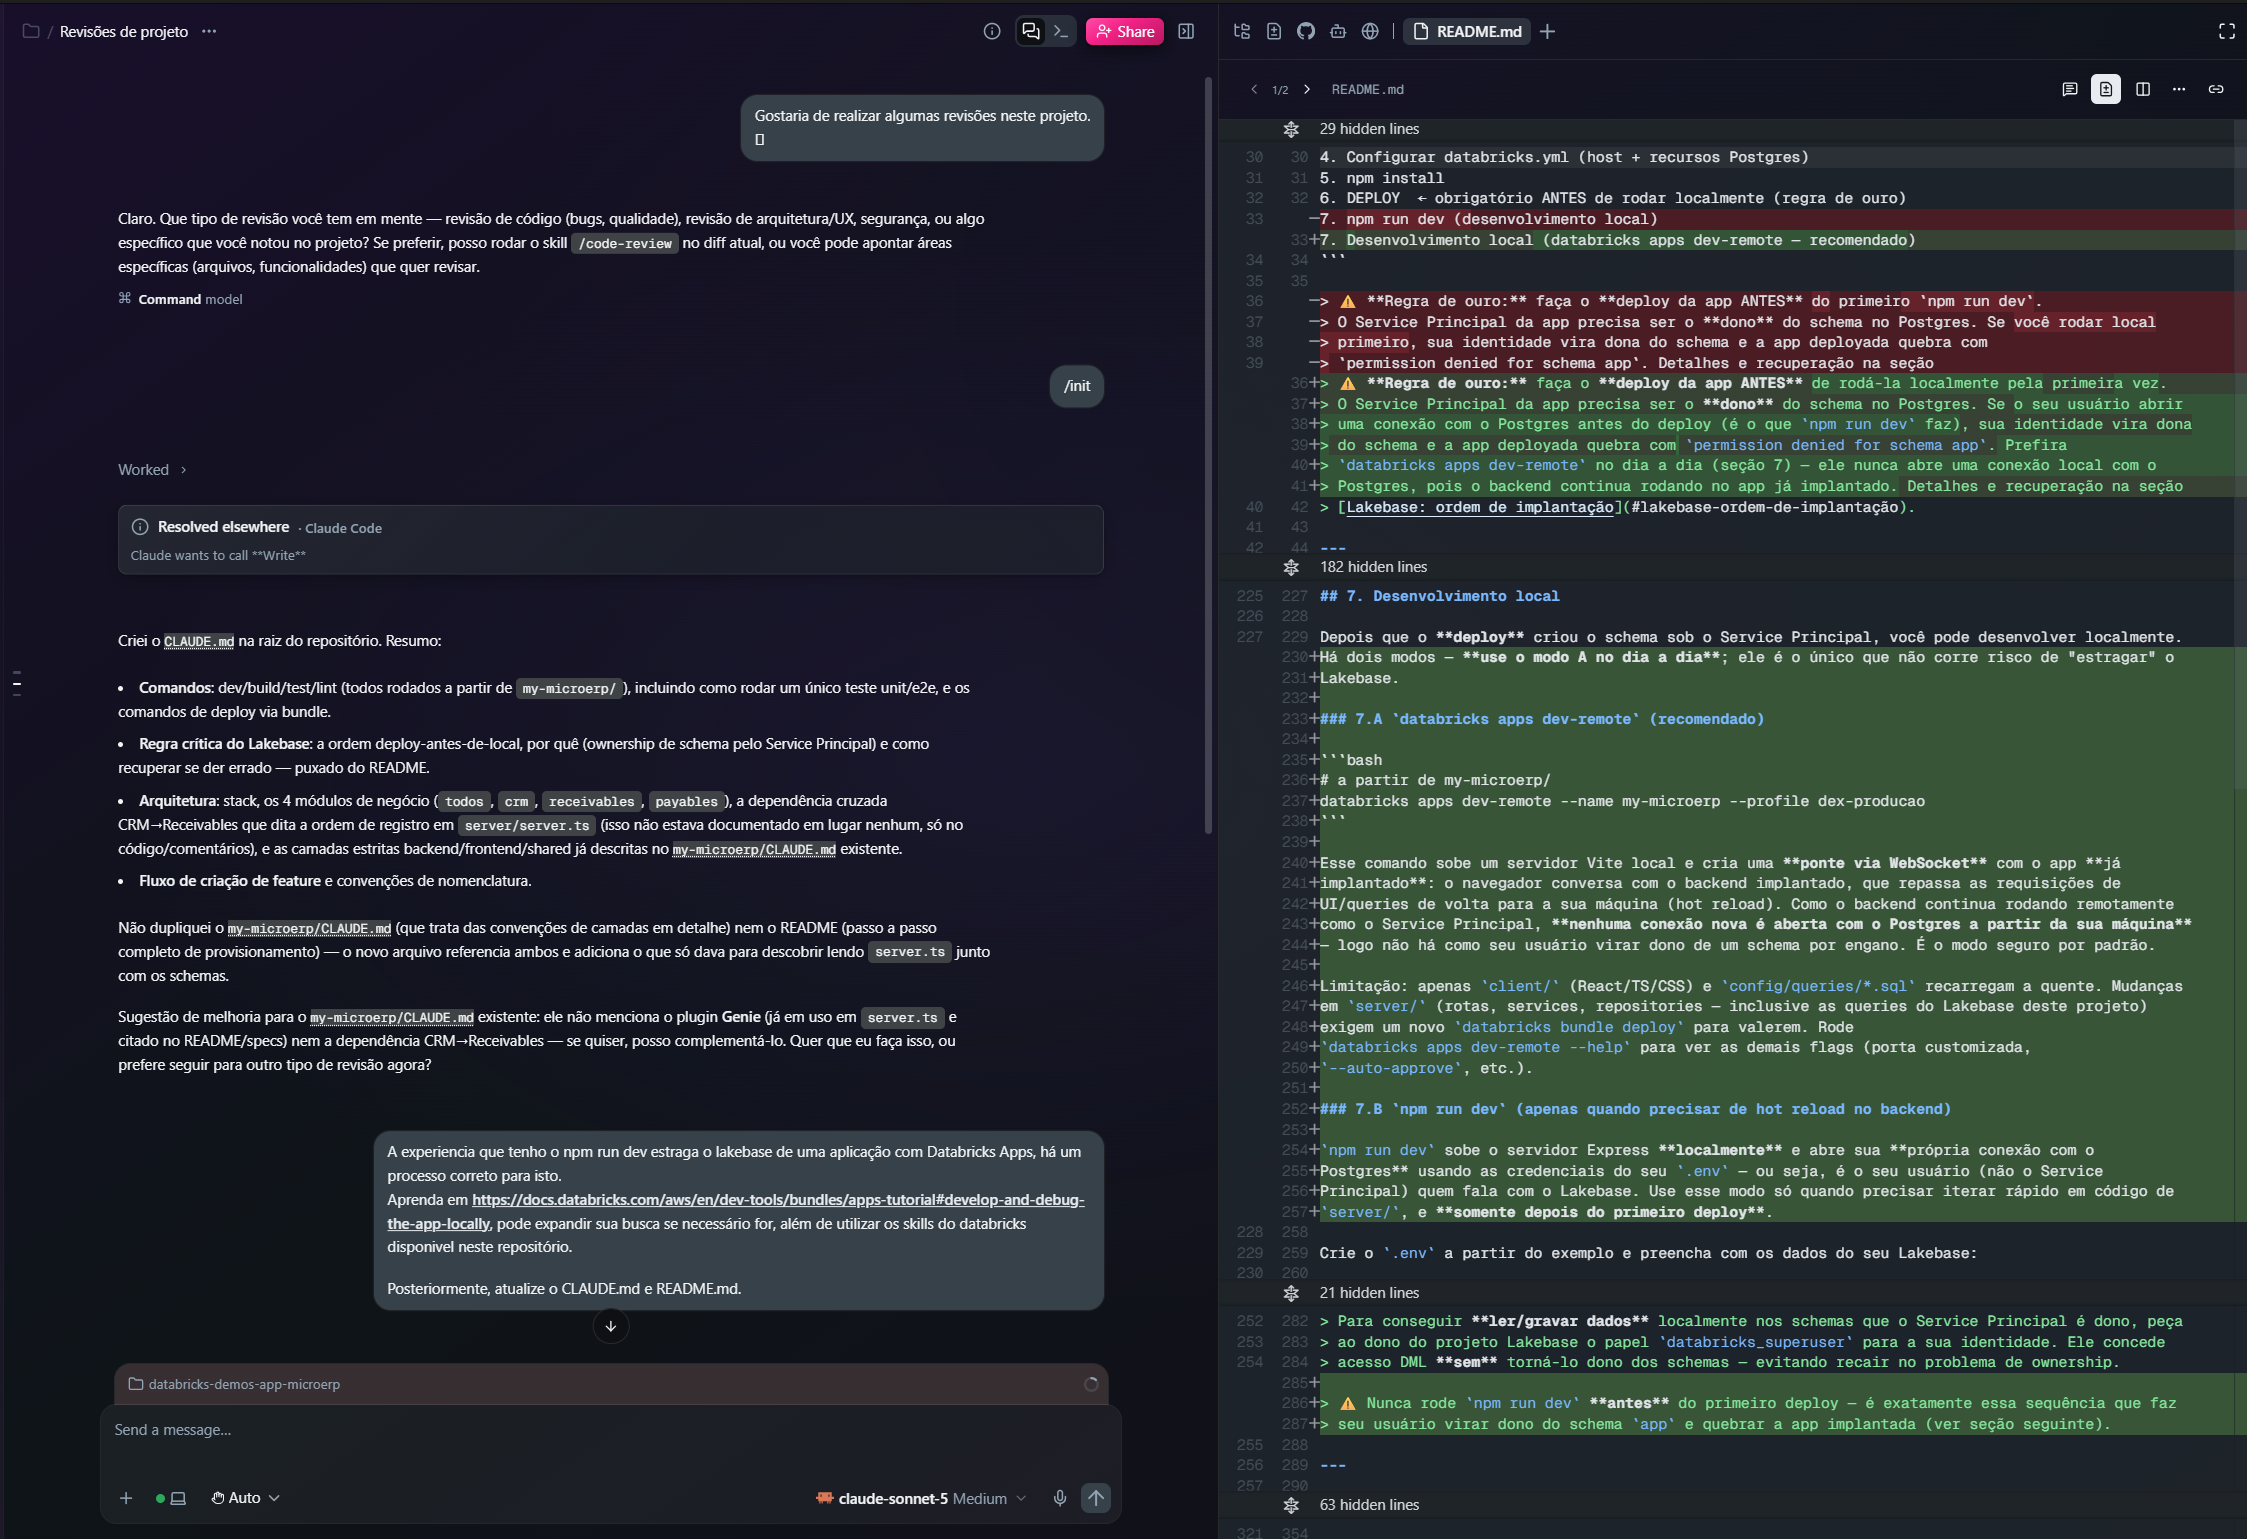Open Revisões de projeto options menu
The width and height of the screenshot is (2247, 1539).
pyautogui.click(x=209, y=31)
